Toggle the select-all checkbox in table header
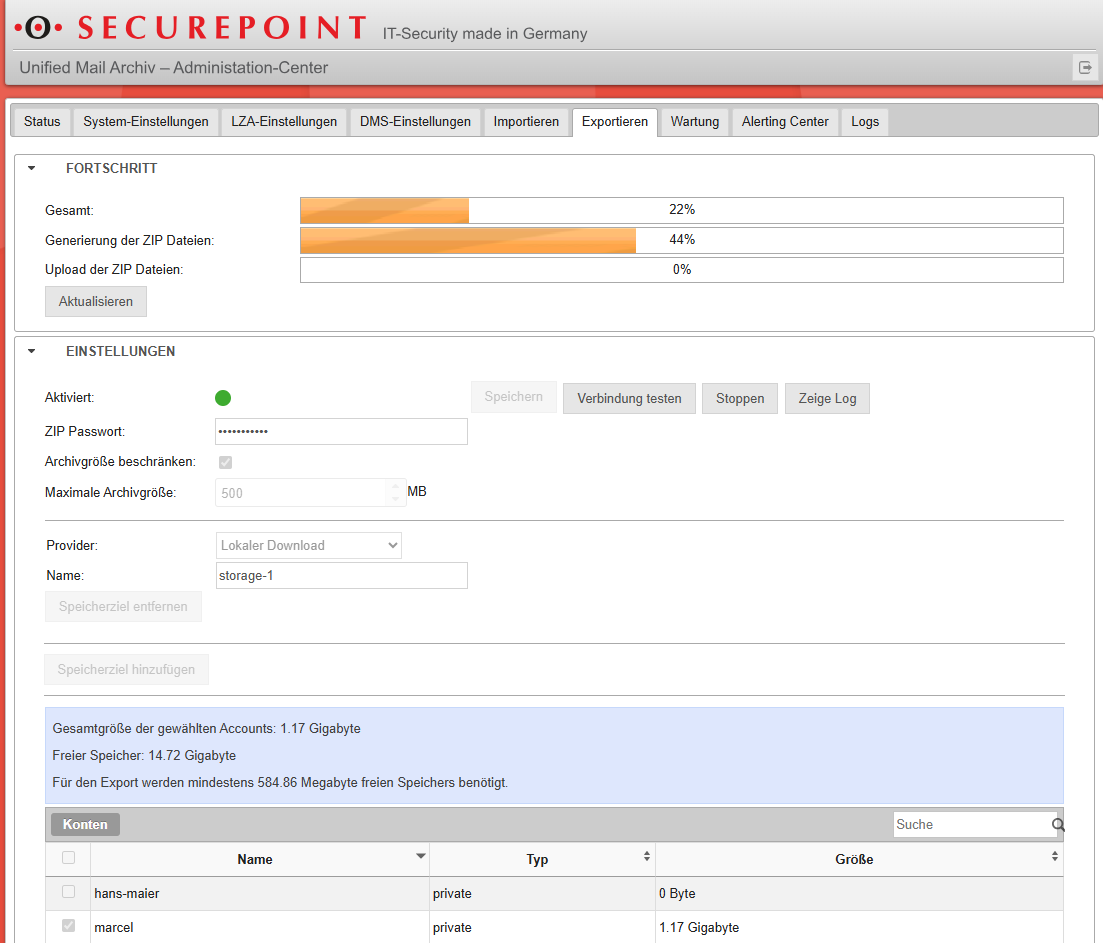1103x943 pixels. (68, 858)
